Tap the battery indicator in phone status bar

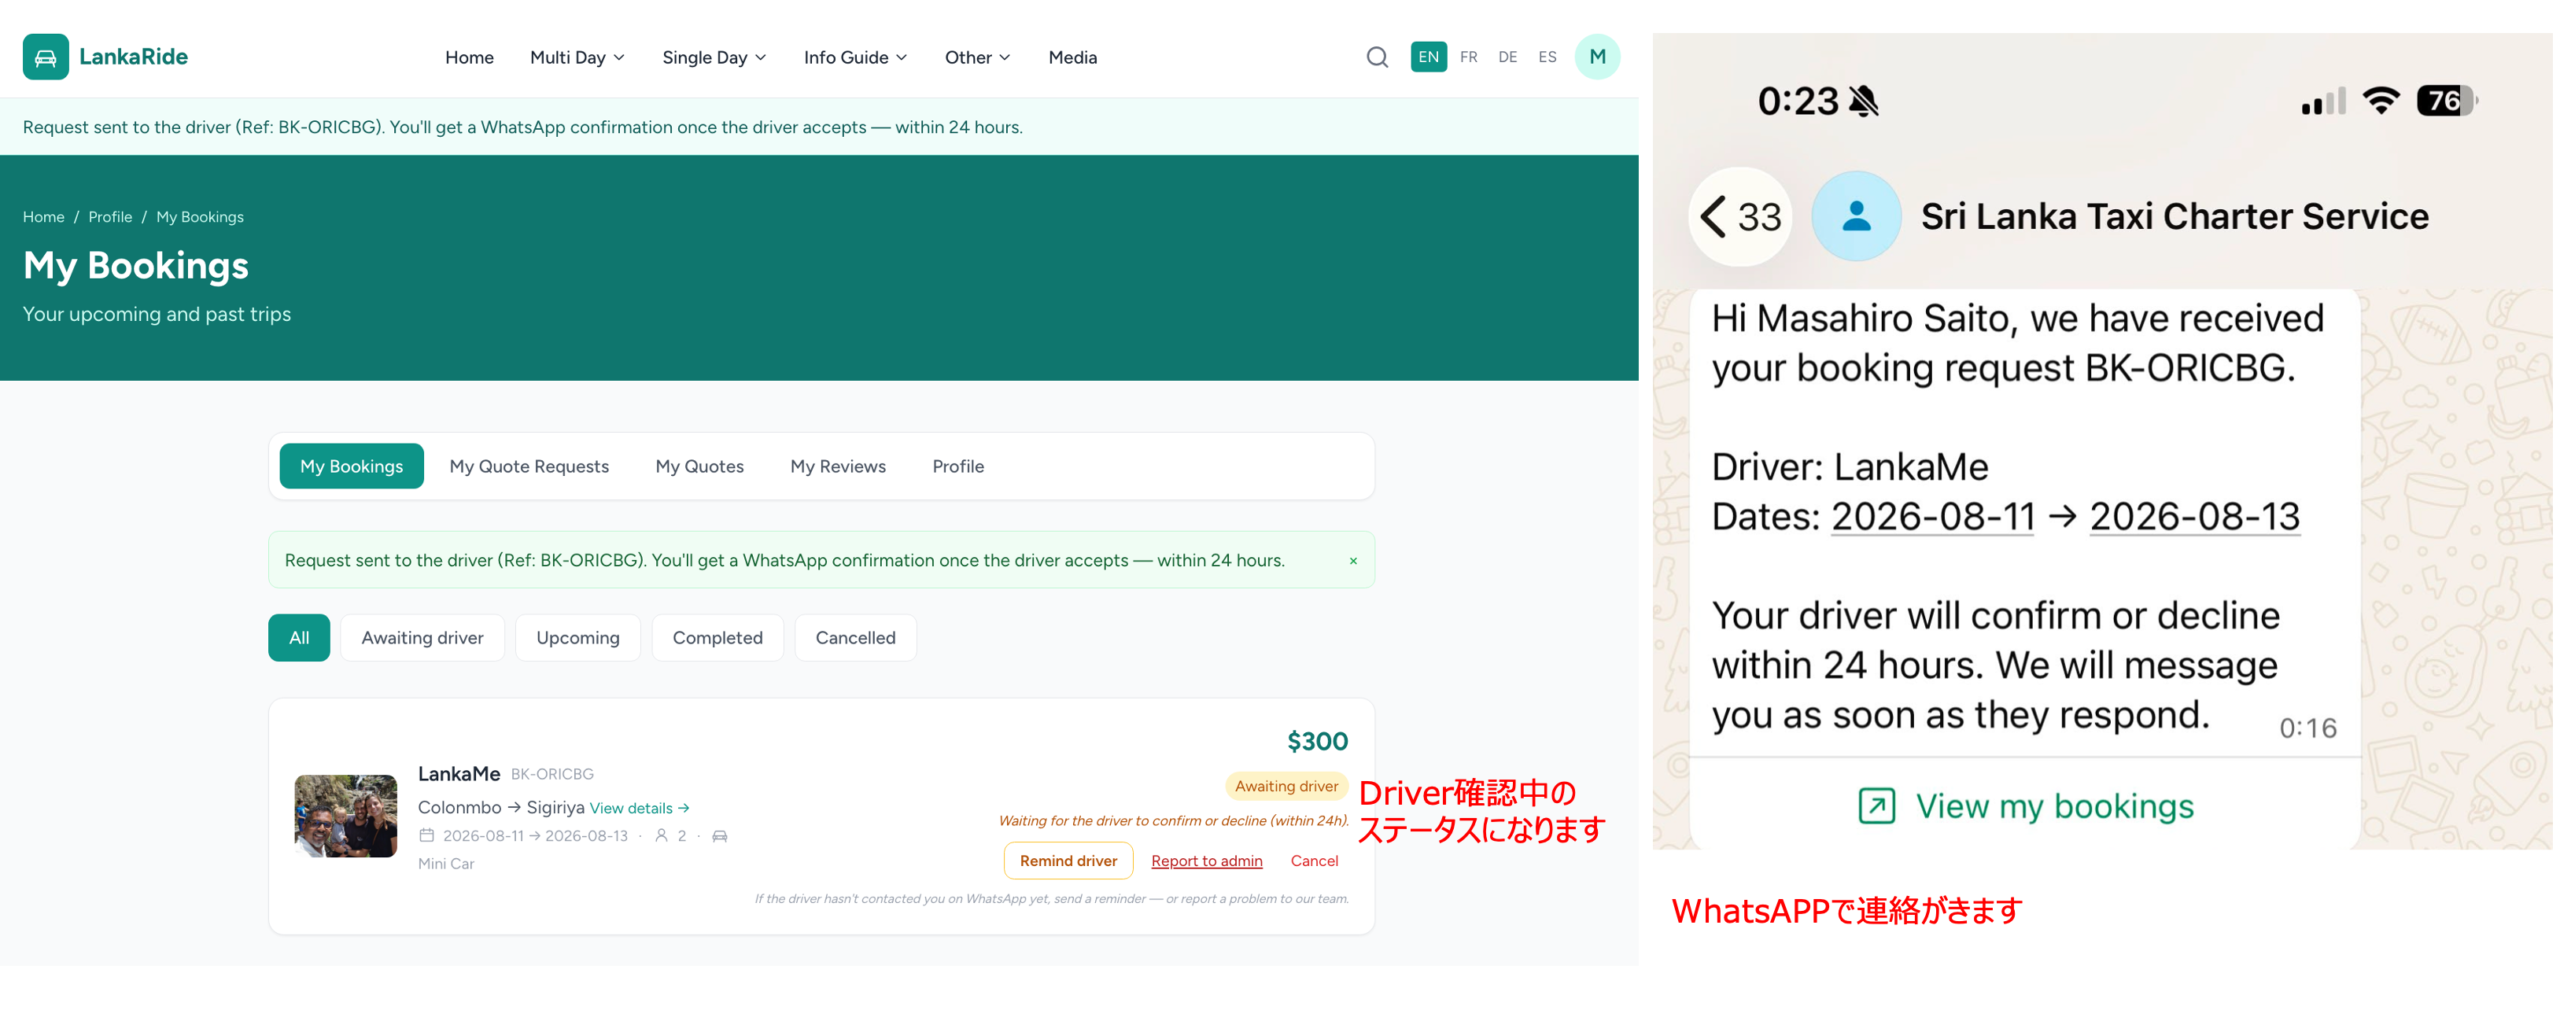click(2446, 100)
